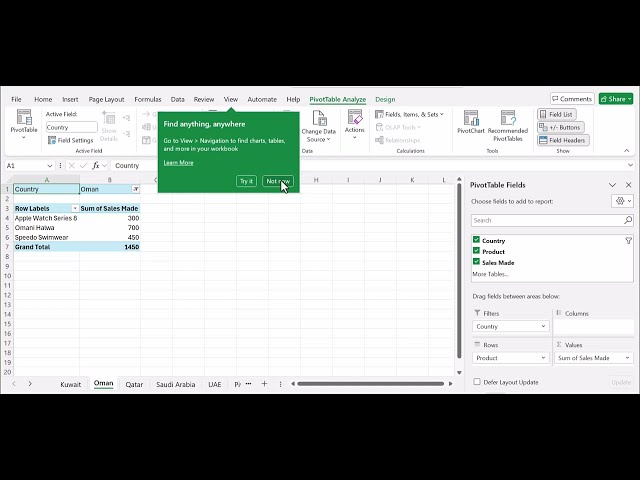Screen dimensions: 640x480
Task: Open the Page Layout tab
Action: tap(106, 99)
